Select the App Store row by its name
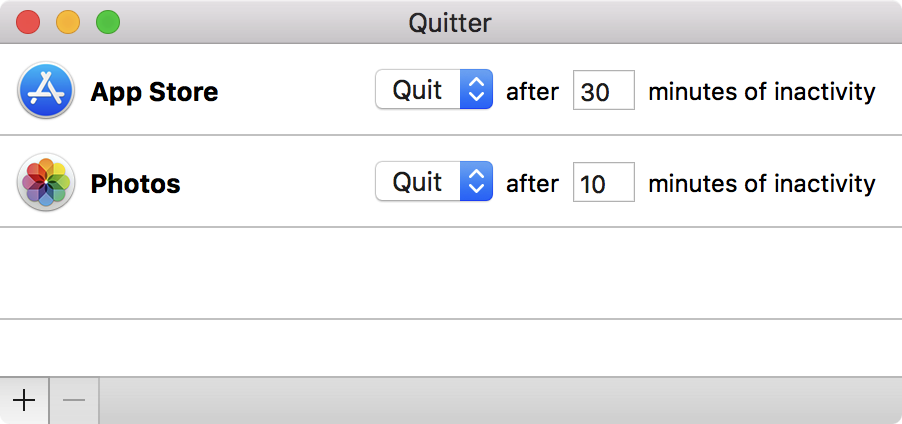The height and width of the screenshot is (424, 902). pos(154,92)
